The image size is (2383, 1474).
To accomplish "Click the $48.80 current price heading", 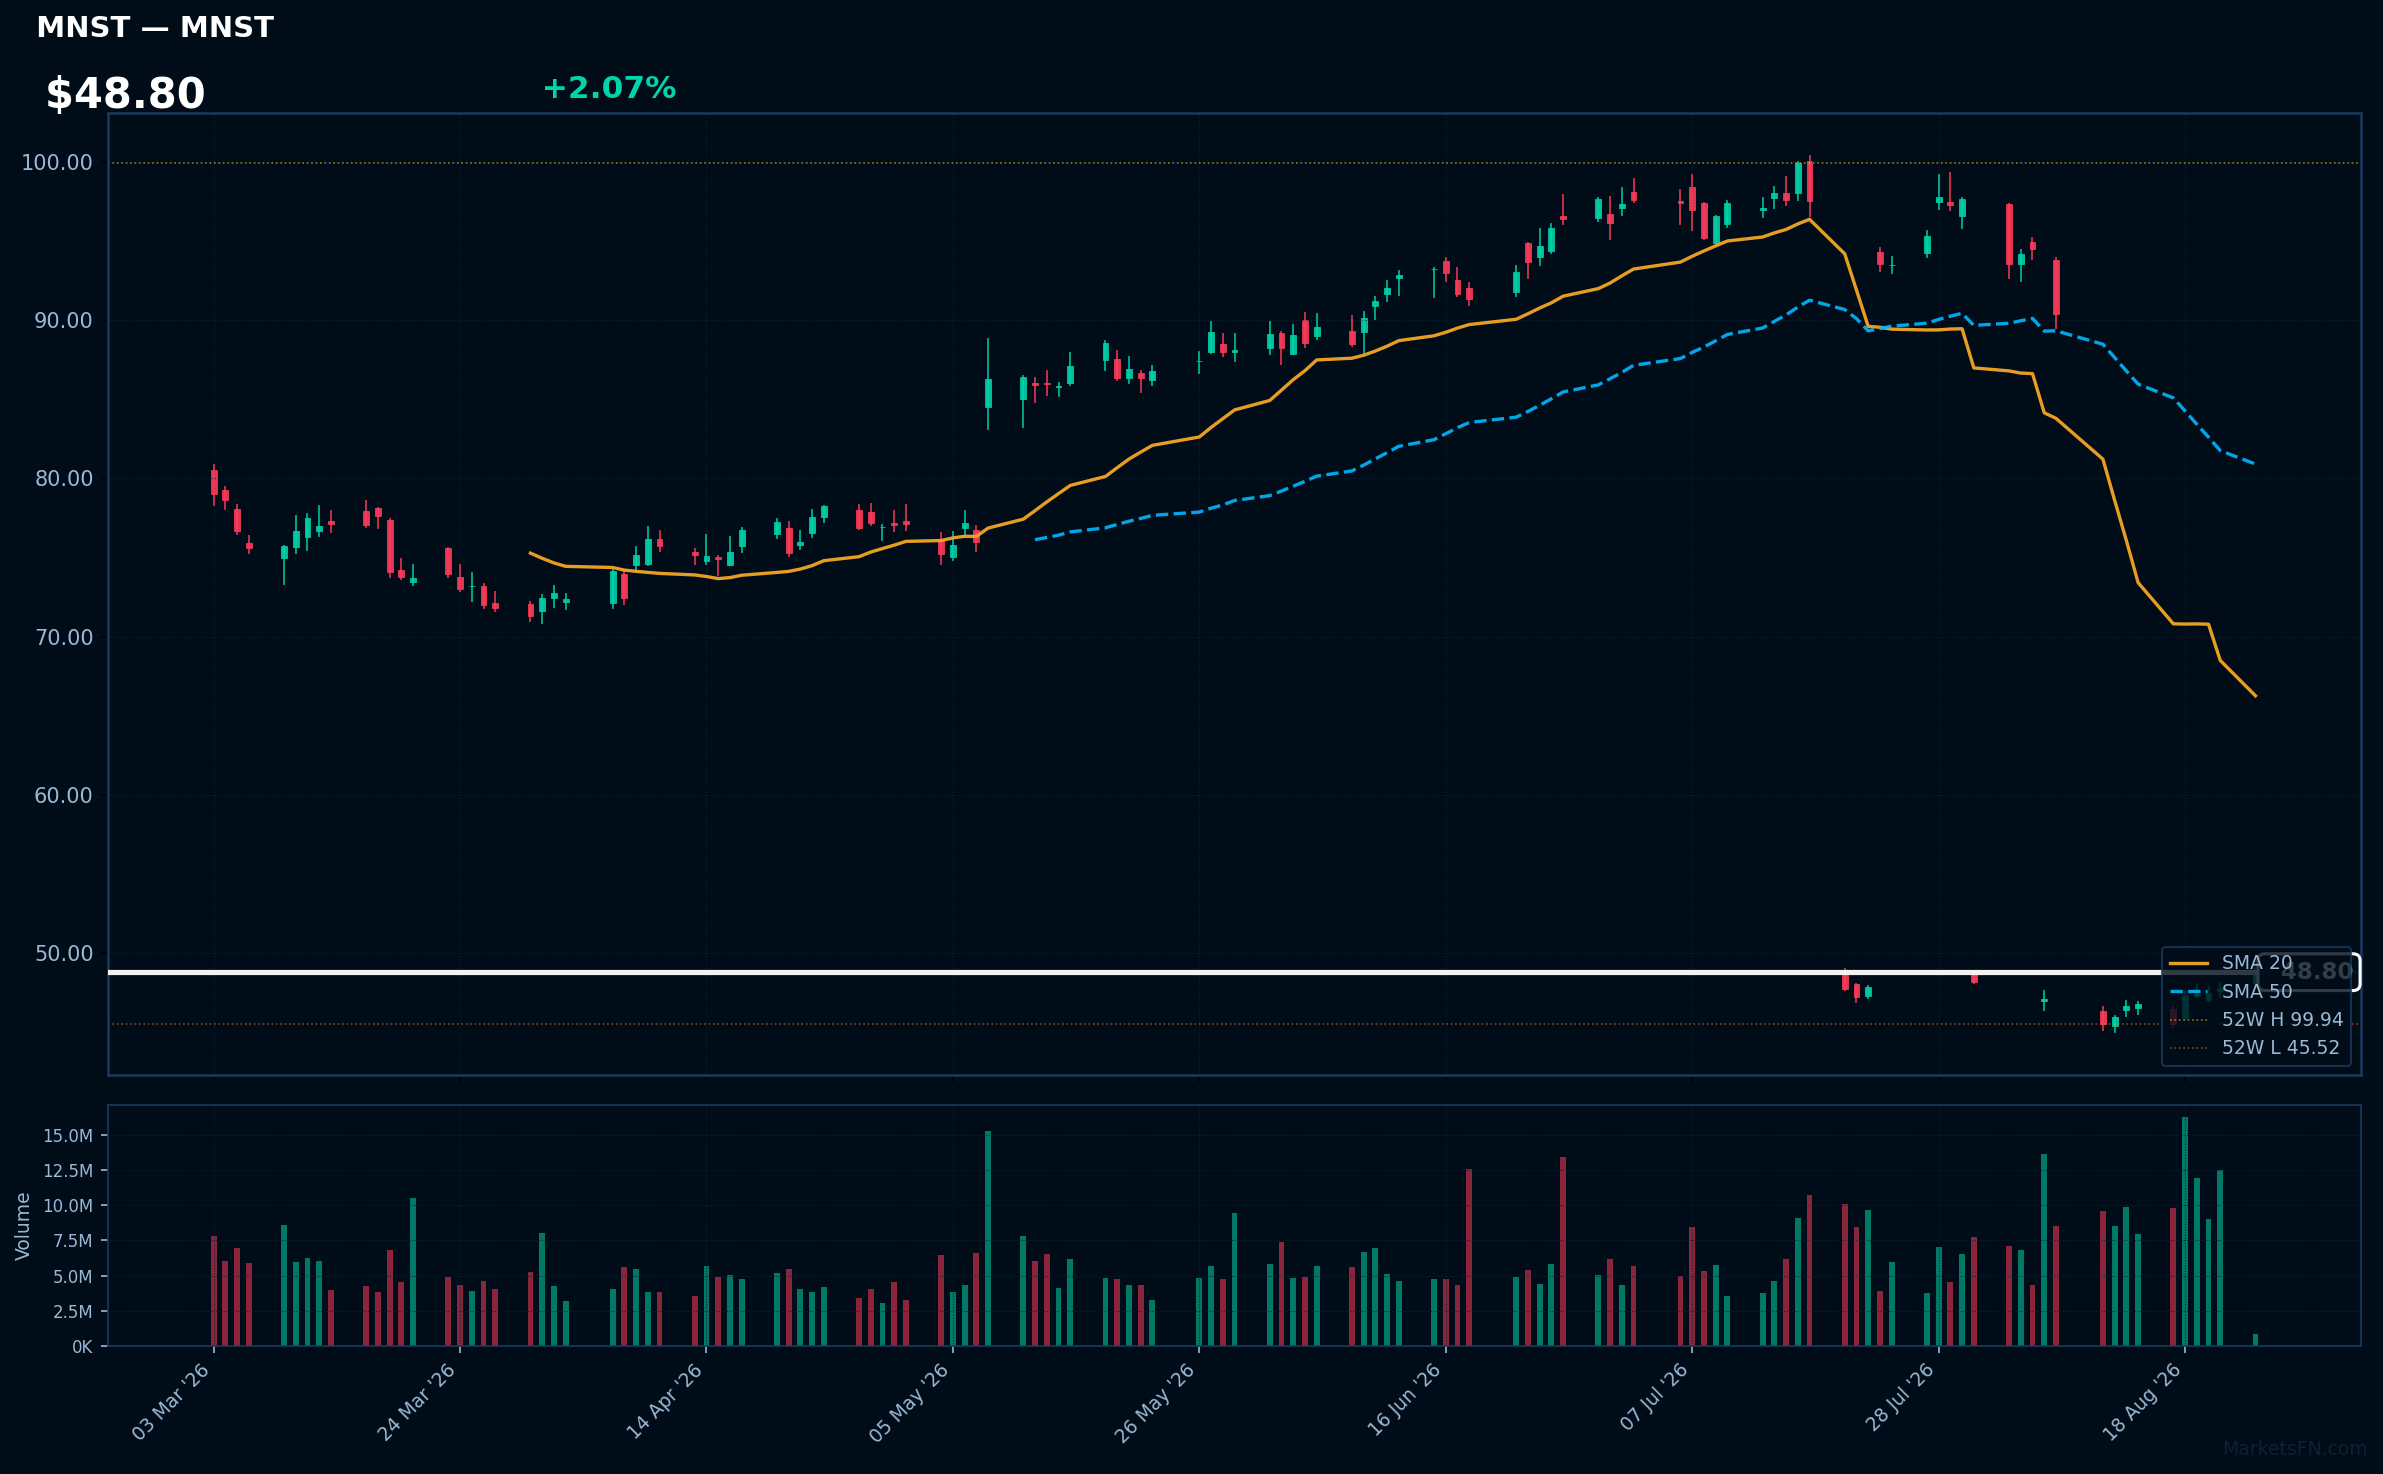I will 125,94.
